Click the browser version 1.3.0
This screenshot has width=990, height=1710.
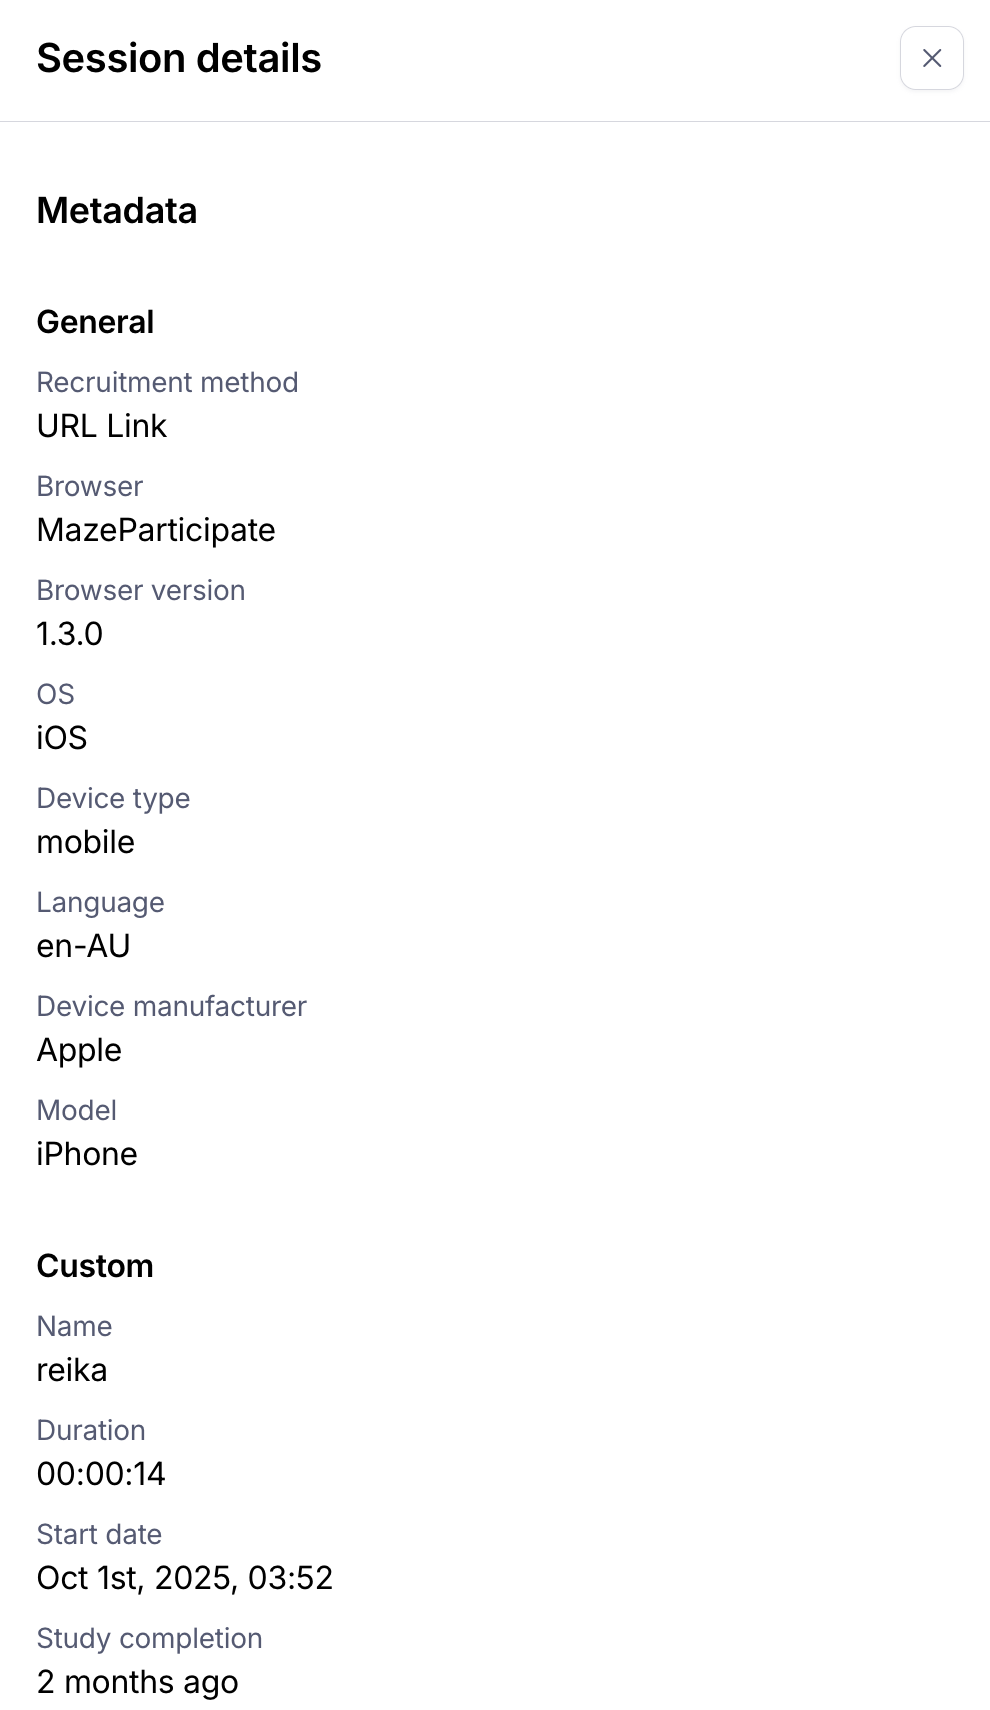click(70, 634)
